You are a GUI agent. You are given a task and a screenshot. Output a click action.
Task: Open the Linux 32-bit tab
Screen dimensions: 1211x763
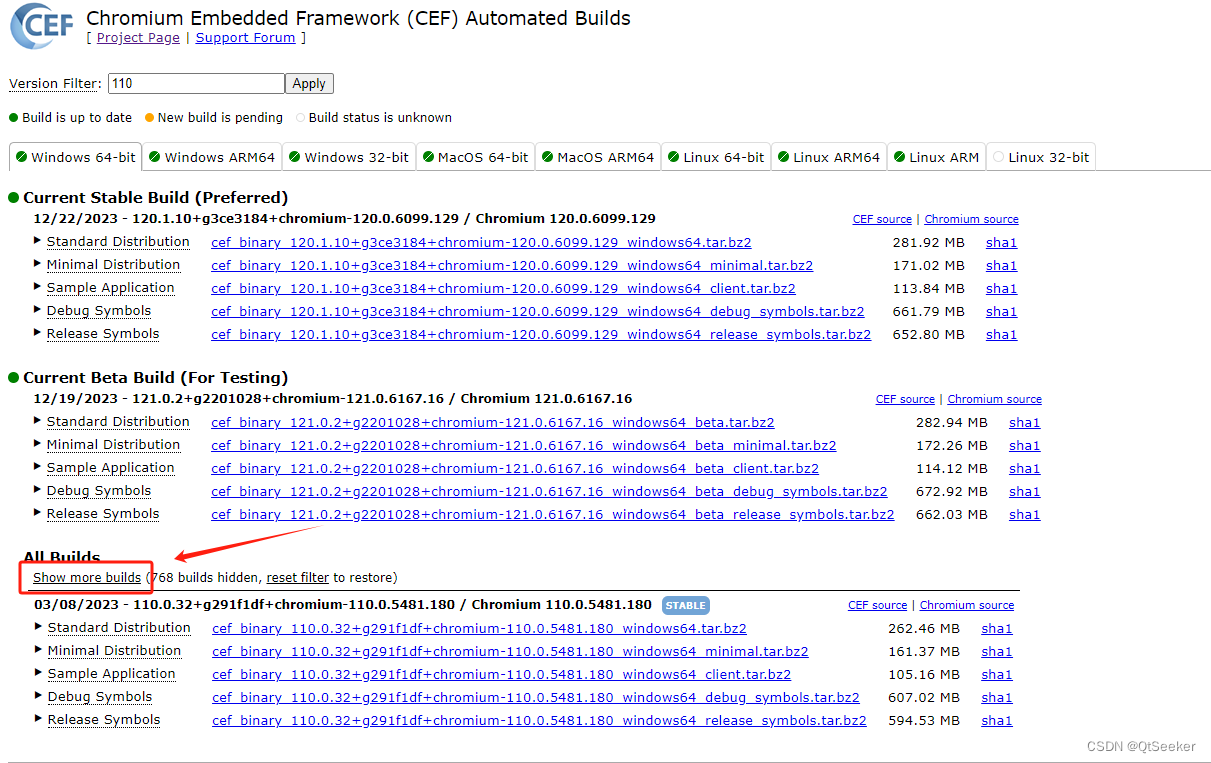(1041, 157)
